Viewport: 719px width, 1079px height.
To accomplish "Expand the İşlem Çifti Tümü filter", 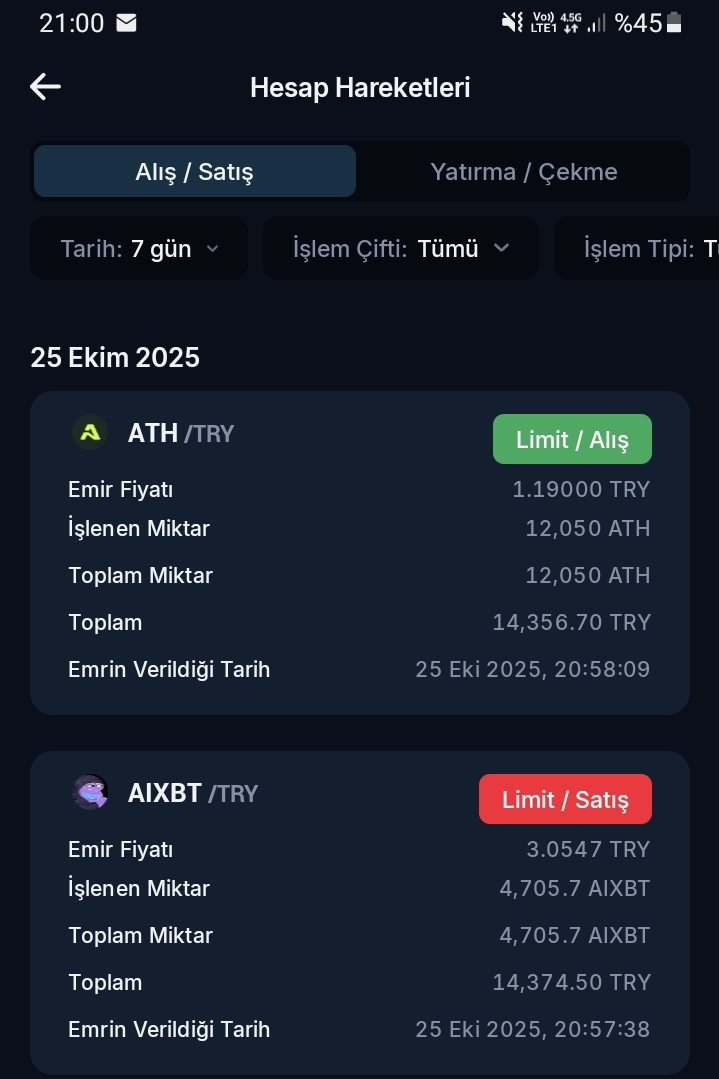I will point(401,249).
